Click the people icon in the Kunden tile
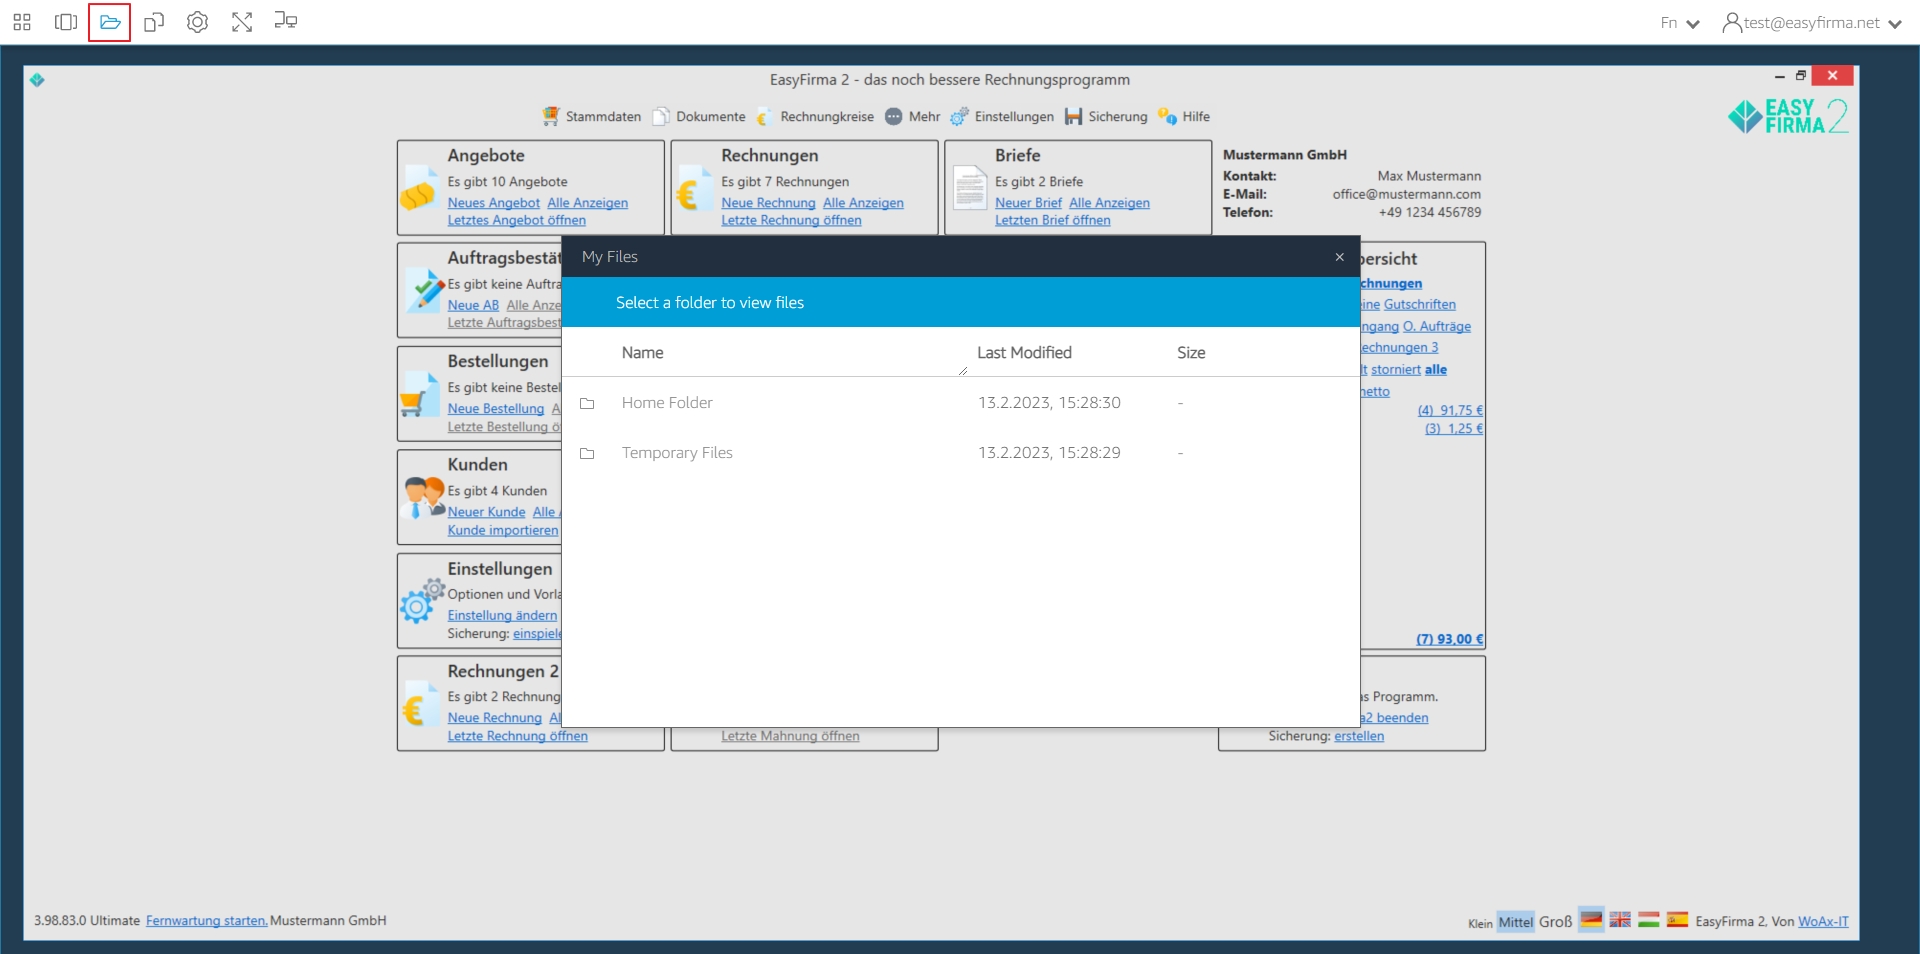Viewport: 1920px width, 954px height. click(x=424, y=497)
